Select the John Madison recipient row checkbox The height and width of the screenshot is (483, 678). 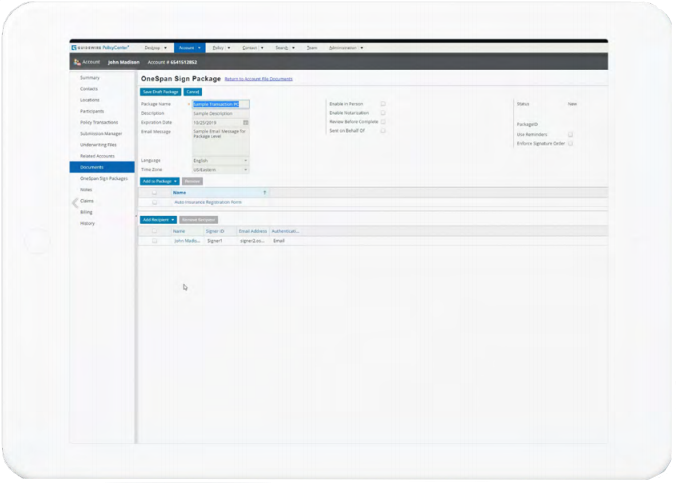click(154, 240)
